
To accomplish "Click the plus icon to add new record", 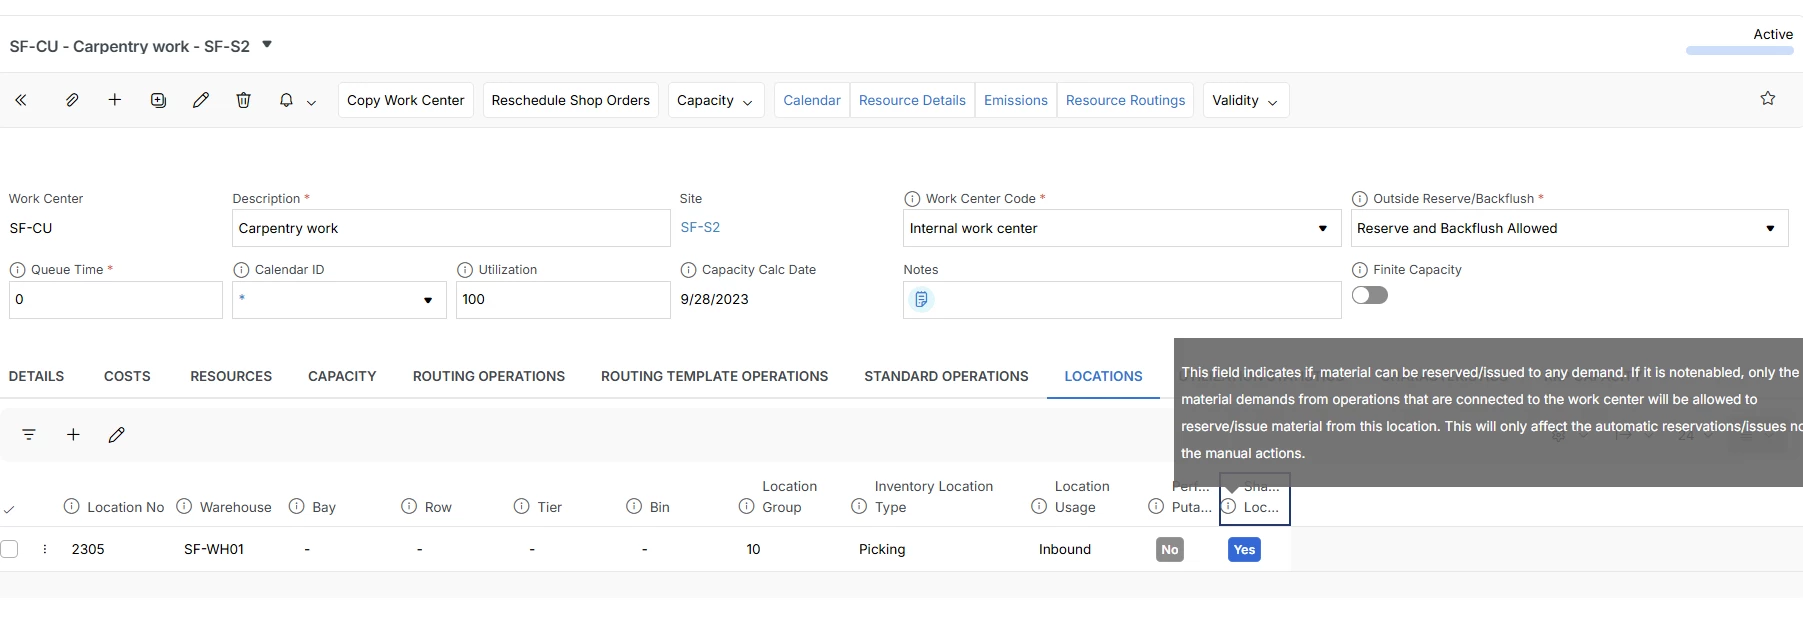I will tap(115, 100).
